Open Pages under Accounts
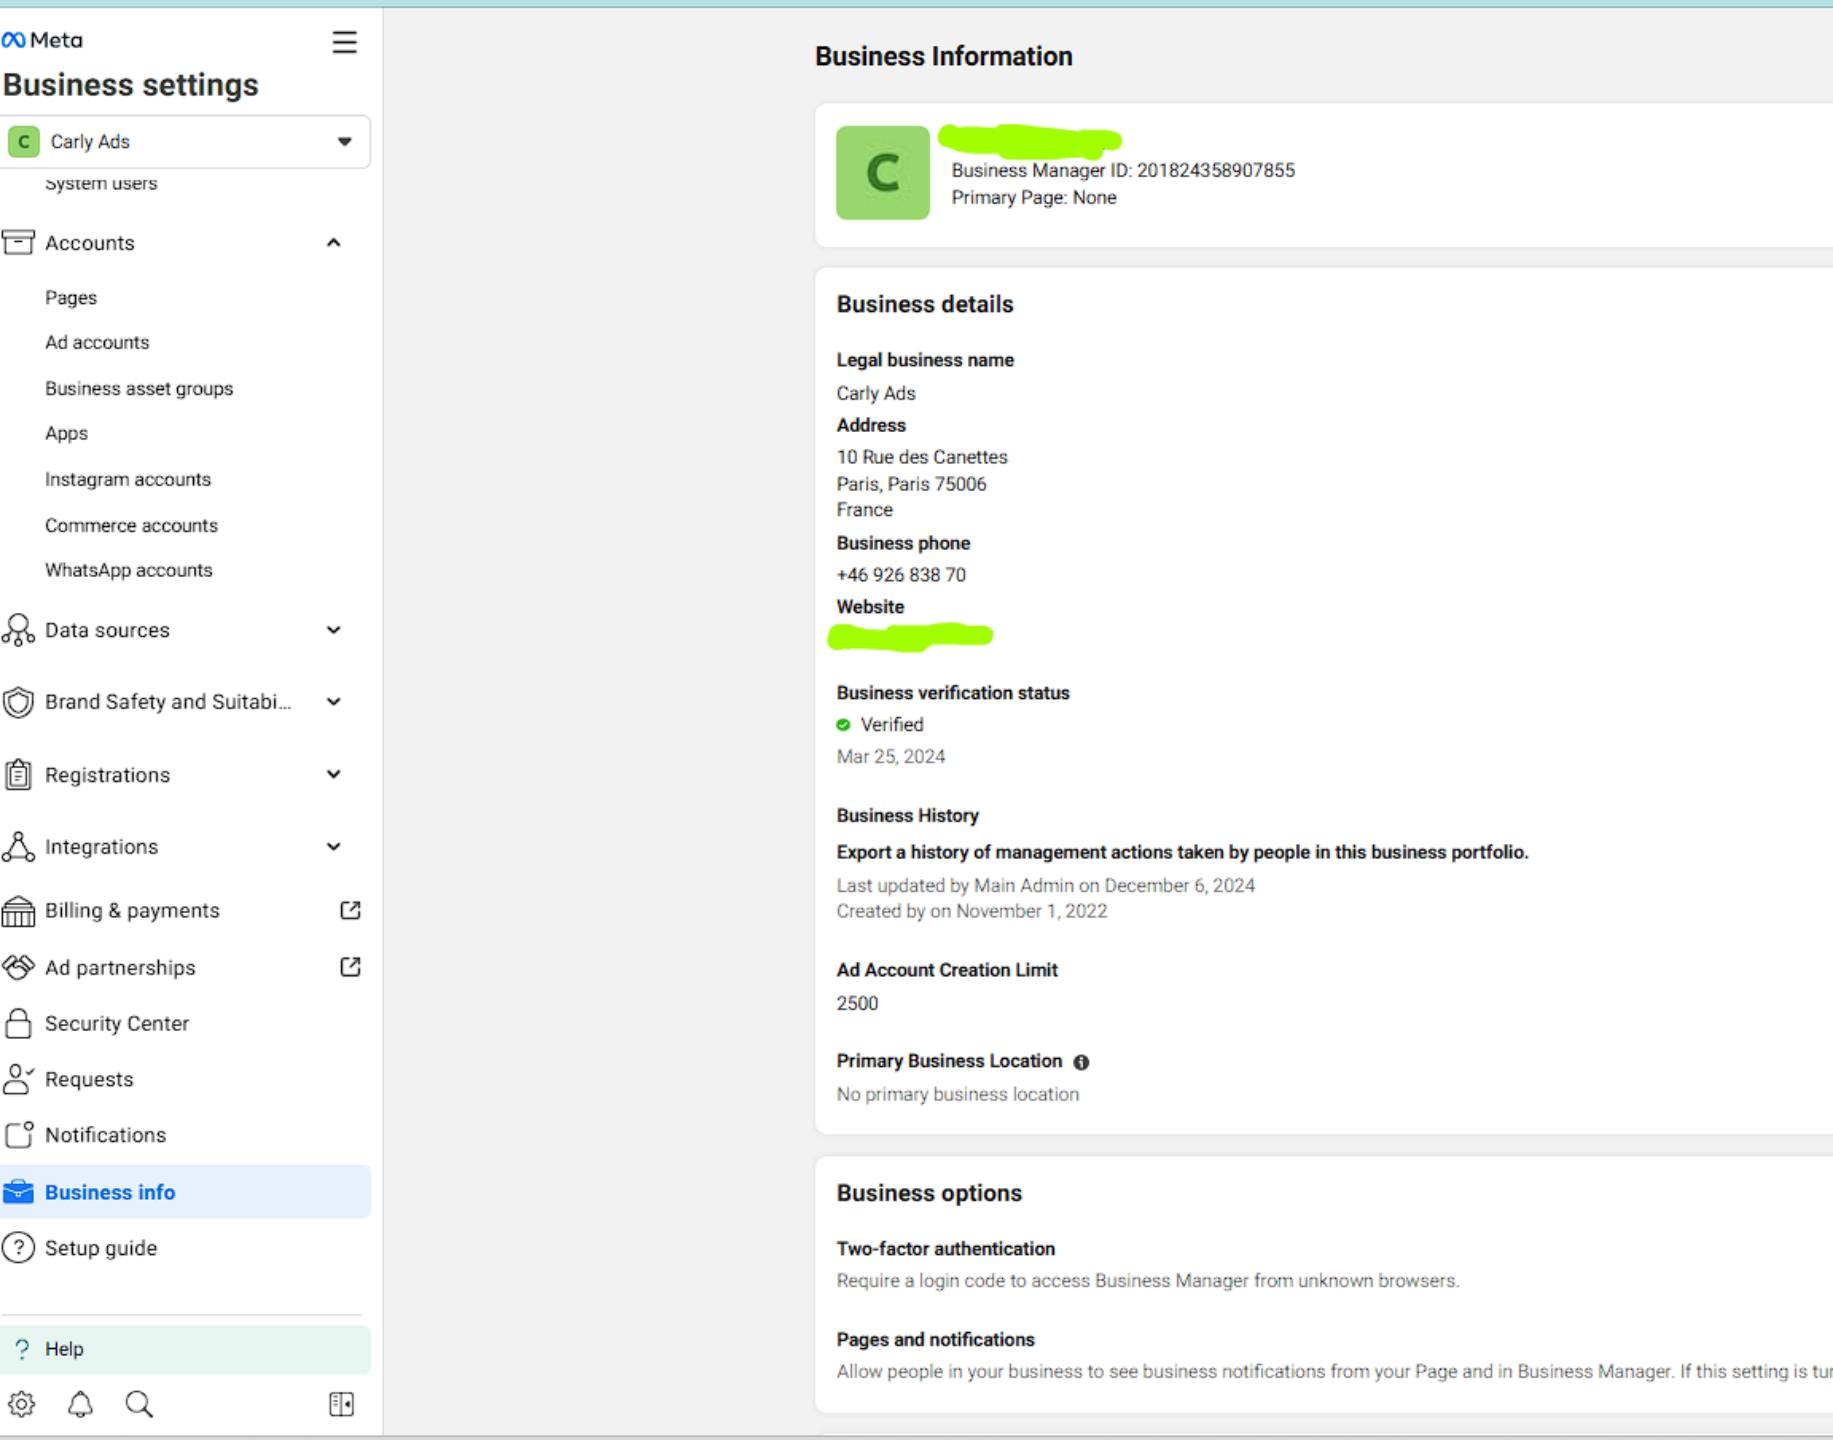1833x1440 pixels. 71,298
